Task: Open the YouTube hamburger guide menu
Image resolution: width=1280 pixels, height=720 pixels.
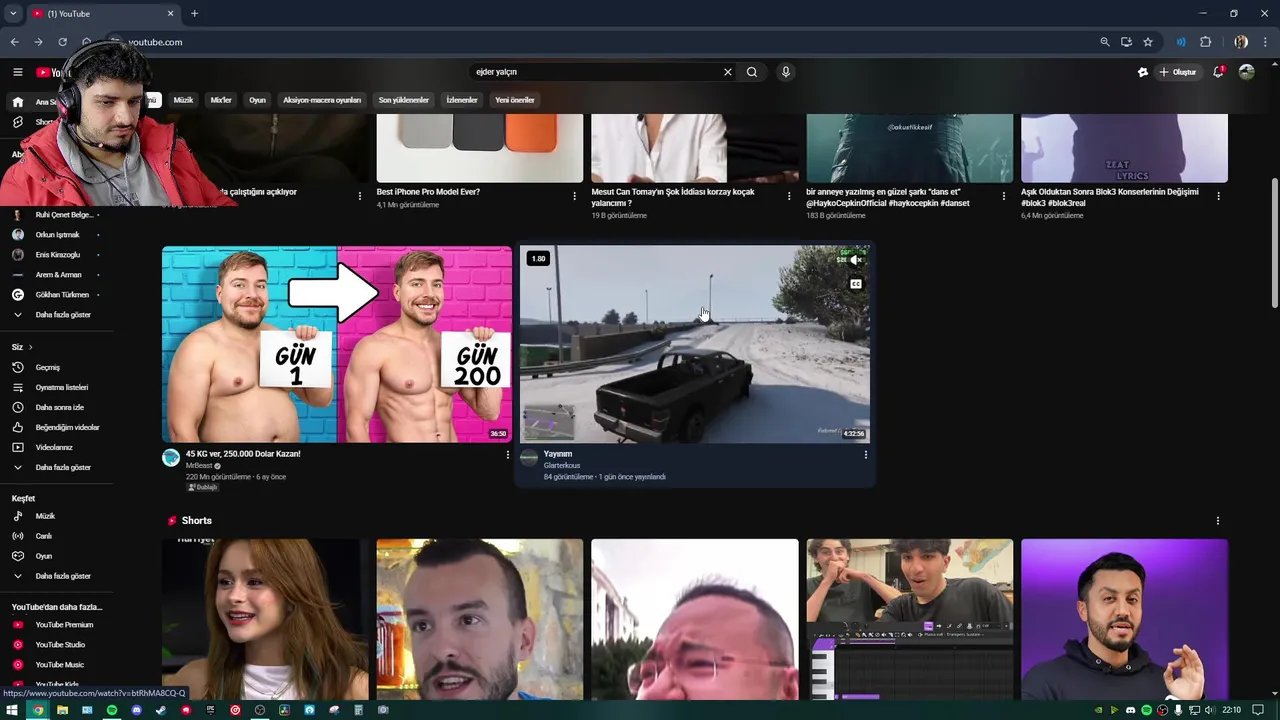Action: click(17, 72)
